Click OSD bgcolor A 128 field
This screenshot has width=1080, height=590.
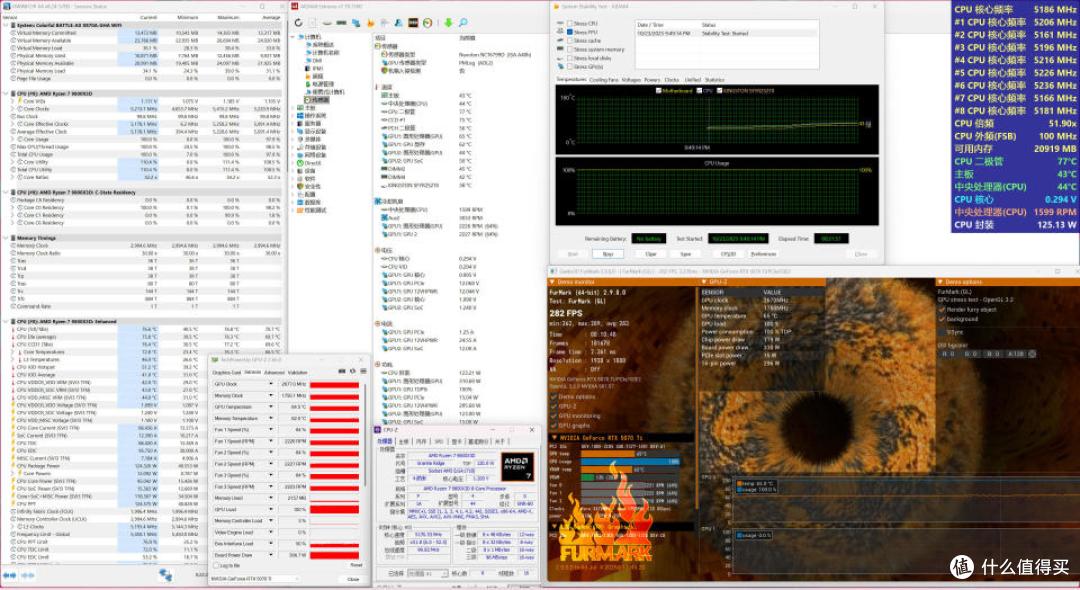point(1015,354)
